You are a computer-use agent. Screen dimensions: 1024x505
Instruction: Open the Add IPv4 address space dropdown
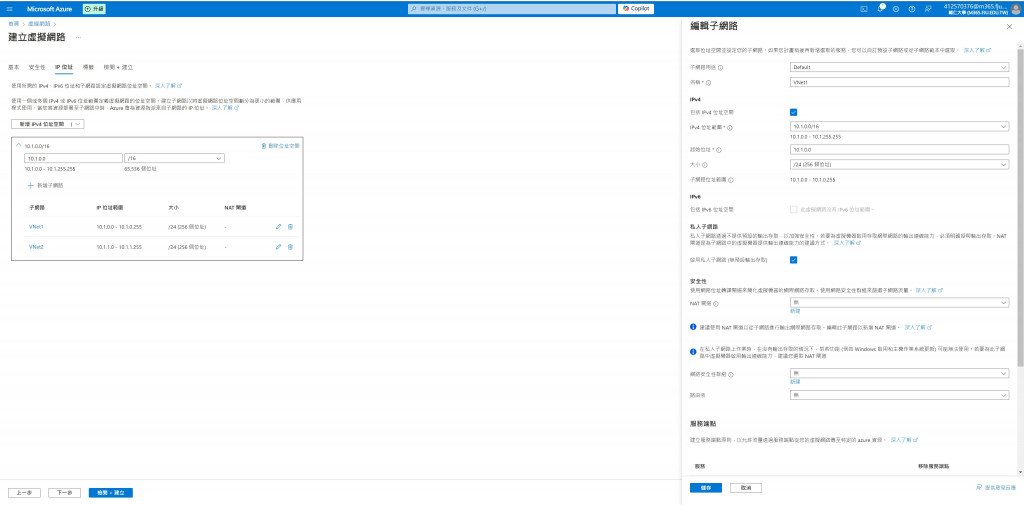coord(48,123)
